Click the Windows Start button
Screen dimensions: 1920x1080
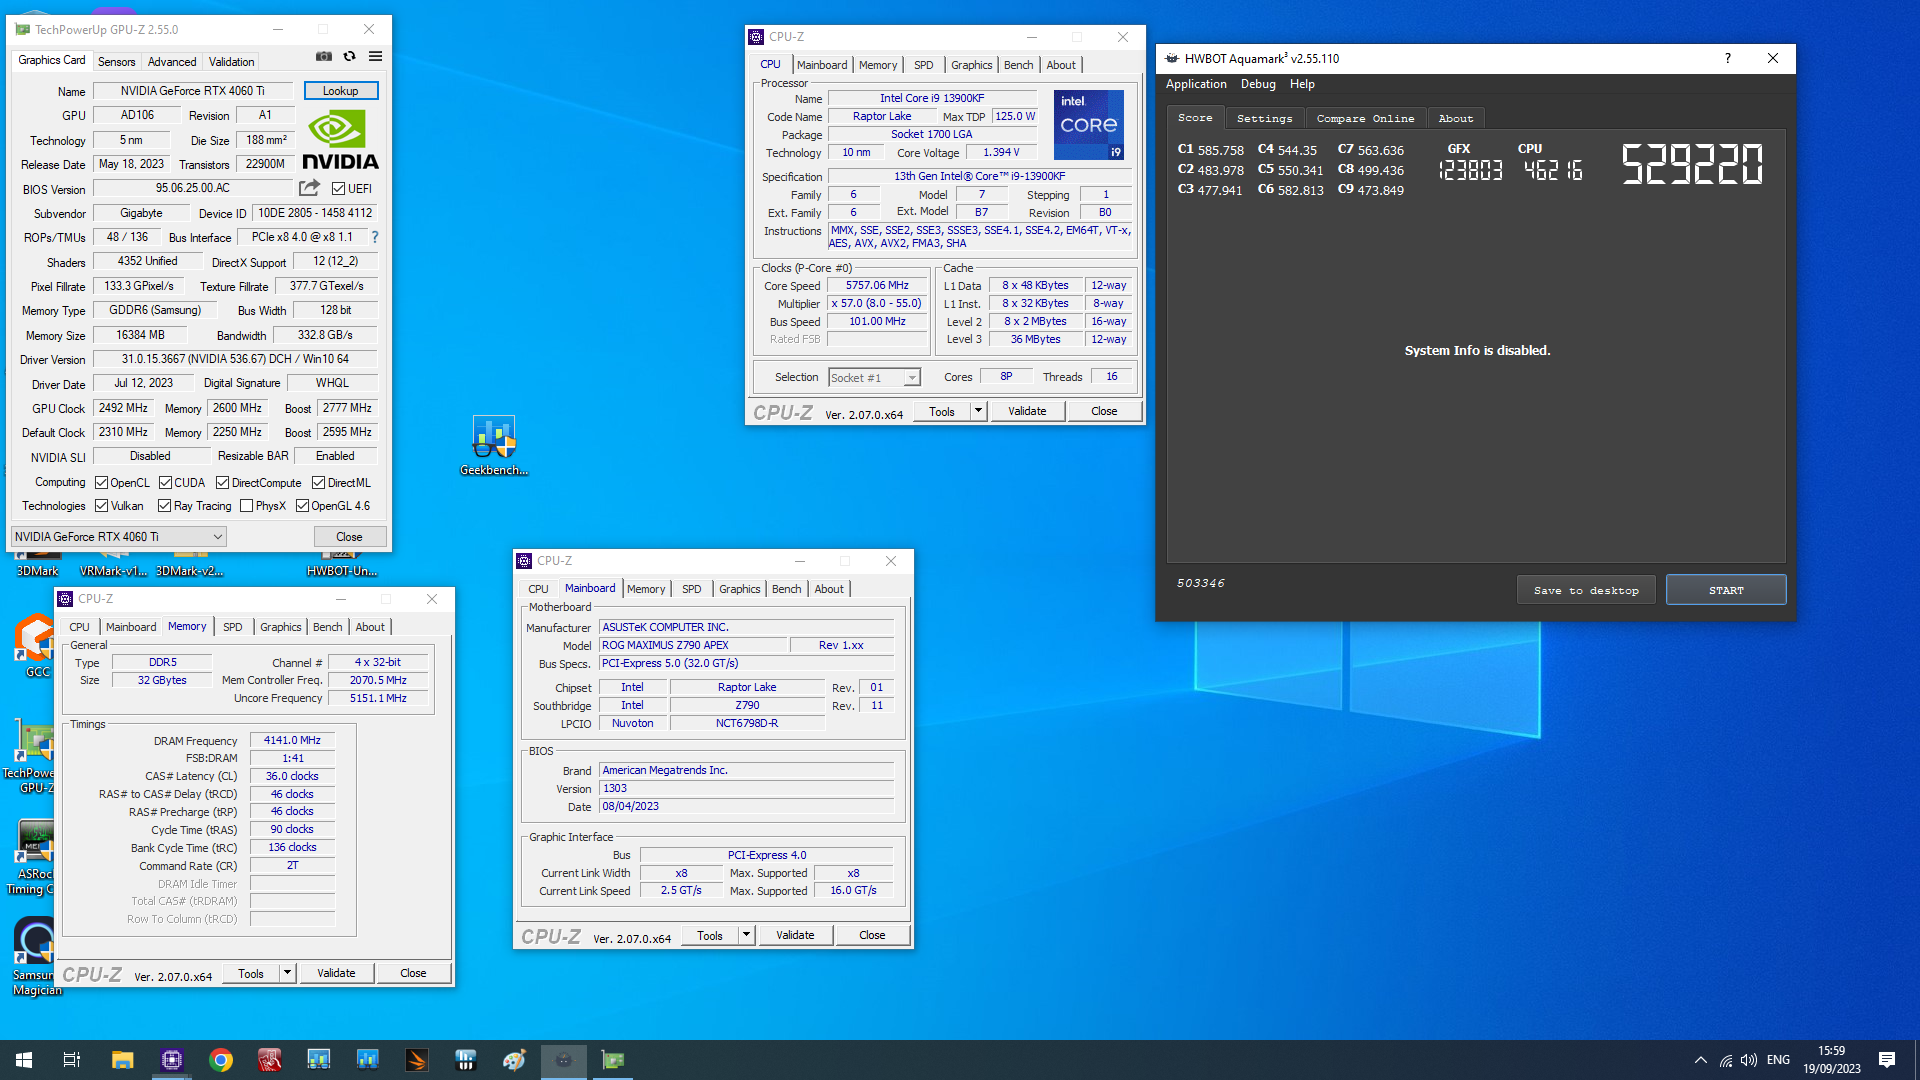click(x=24, y=1060)
